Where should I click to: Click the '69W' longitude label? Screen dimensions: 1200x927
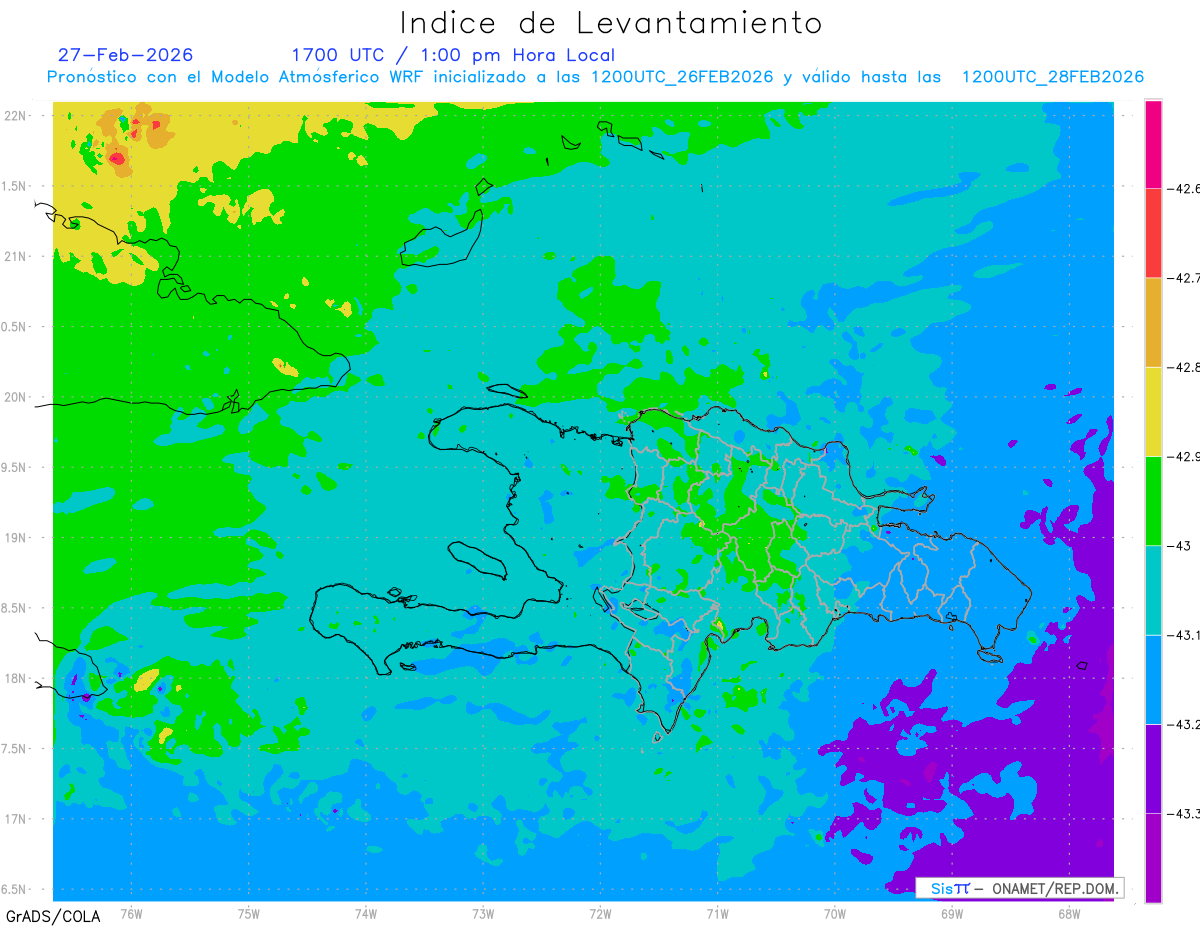[952, 913]
